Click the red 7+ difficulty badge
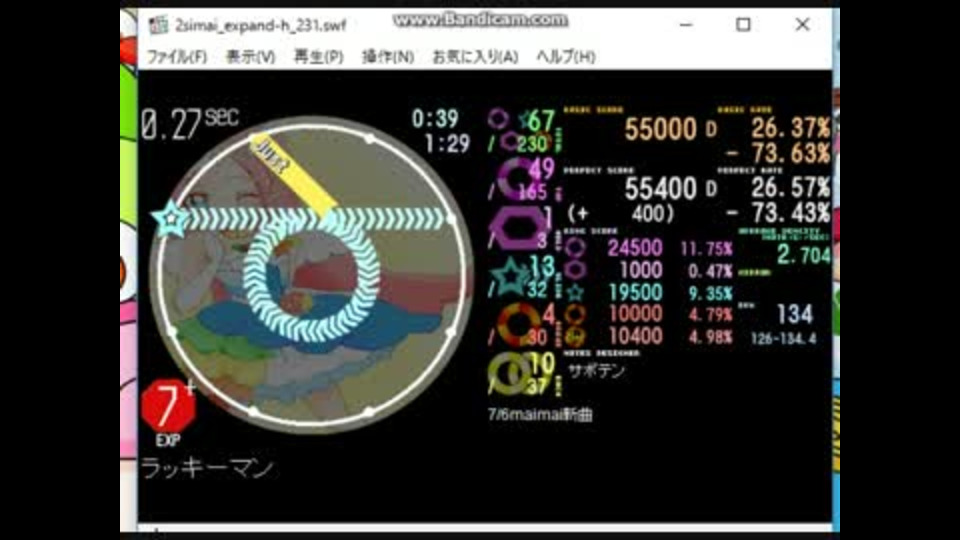The height and width of the screenshot is (540, 960). pos(168,405)
